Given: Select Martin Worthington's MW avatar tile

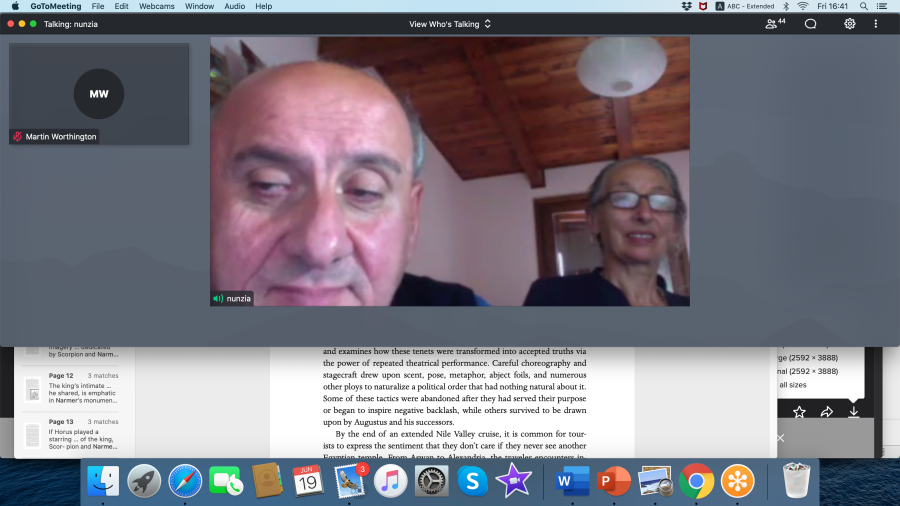Looking at the screenshot, I should tap(99, 94).
